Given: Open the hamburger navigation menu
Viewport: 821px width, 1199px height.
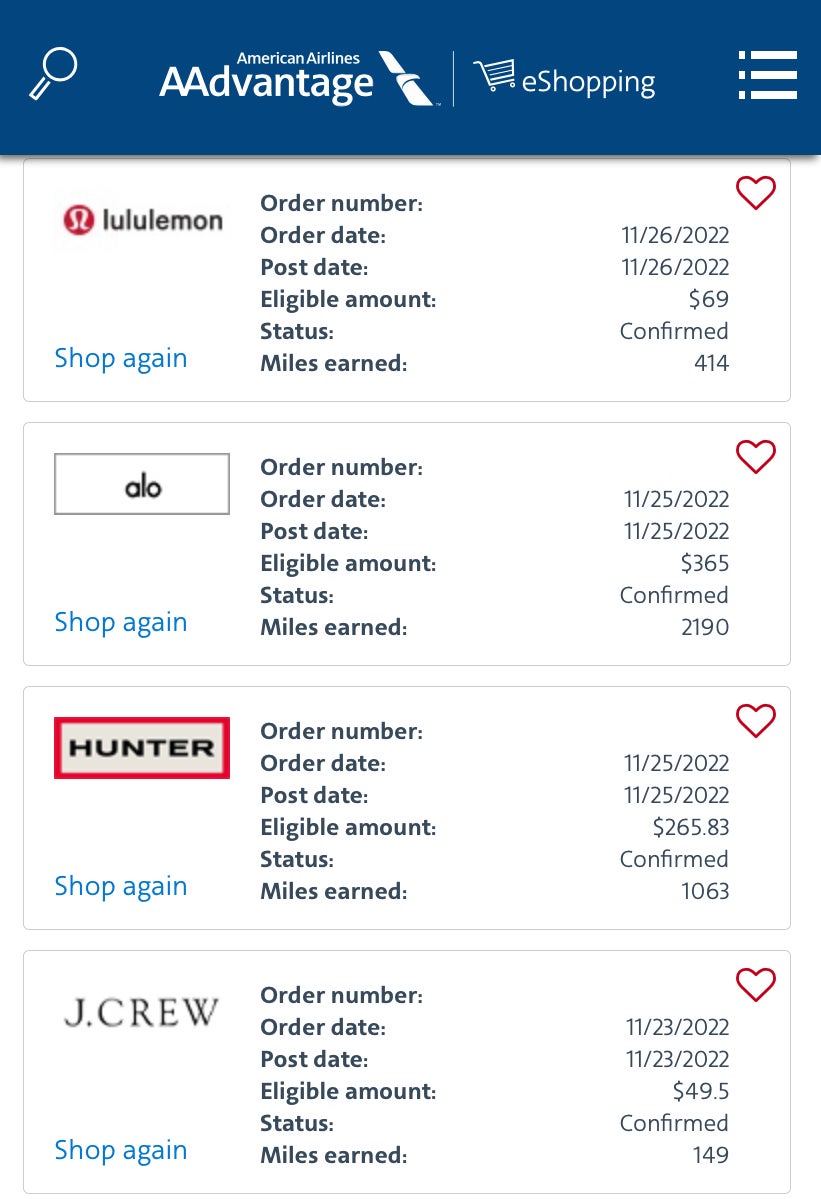Looking at the screenshot, I should [x=767, y=76].
